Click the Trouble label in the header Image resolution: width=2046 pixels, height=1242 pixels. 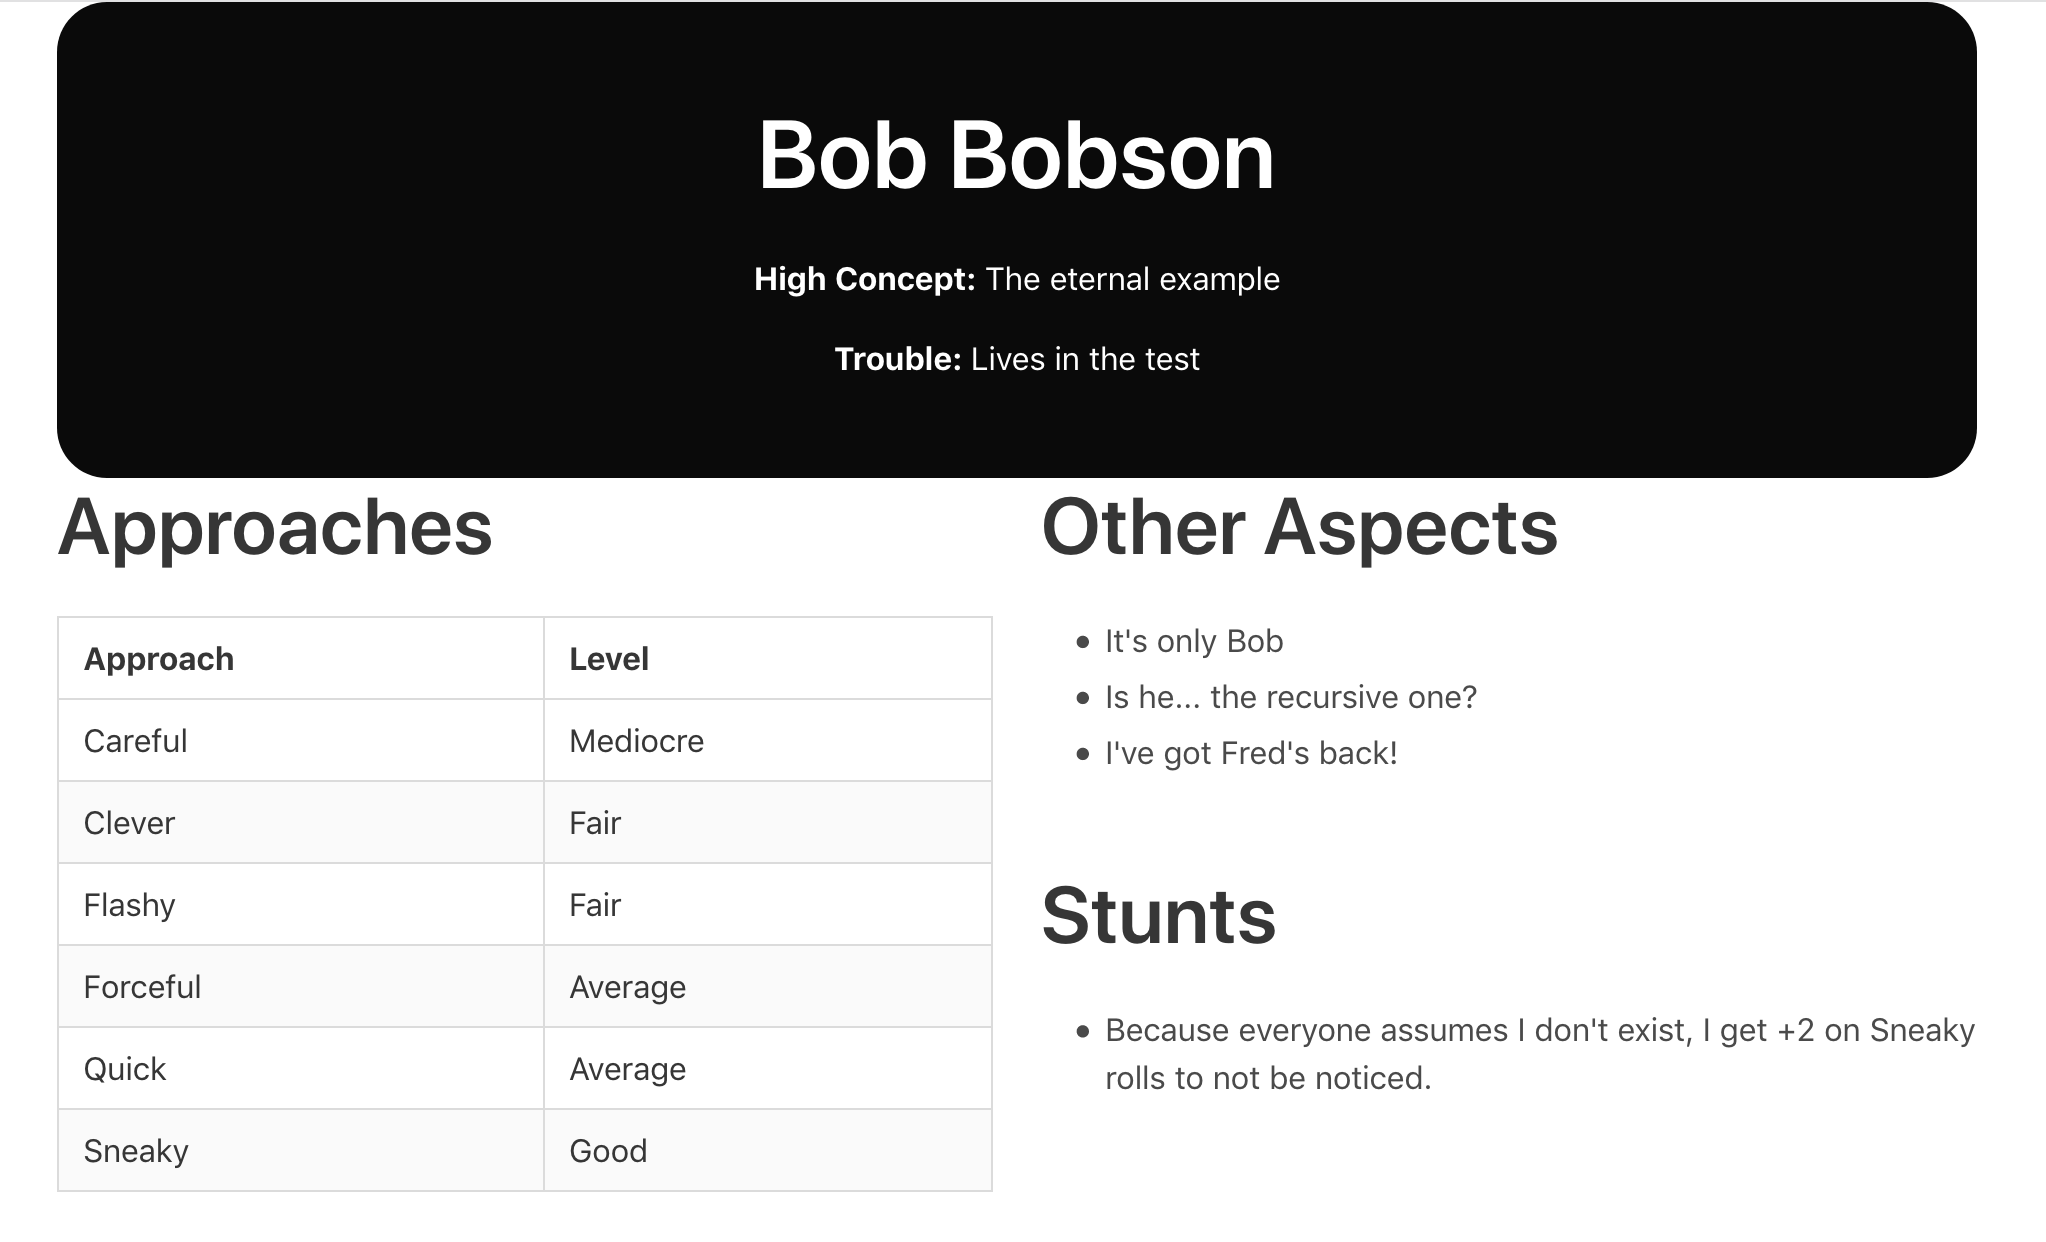(897, 359)
